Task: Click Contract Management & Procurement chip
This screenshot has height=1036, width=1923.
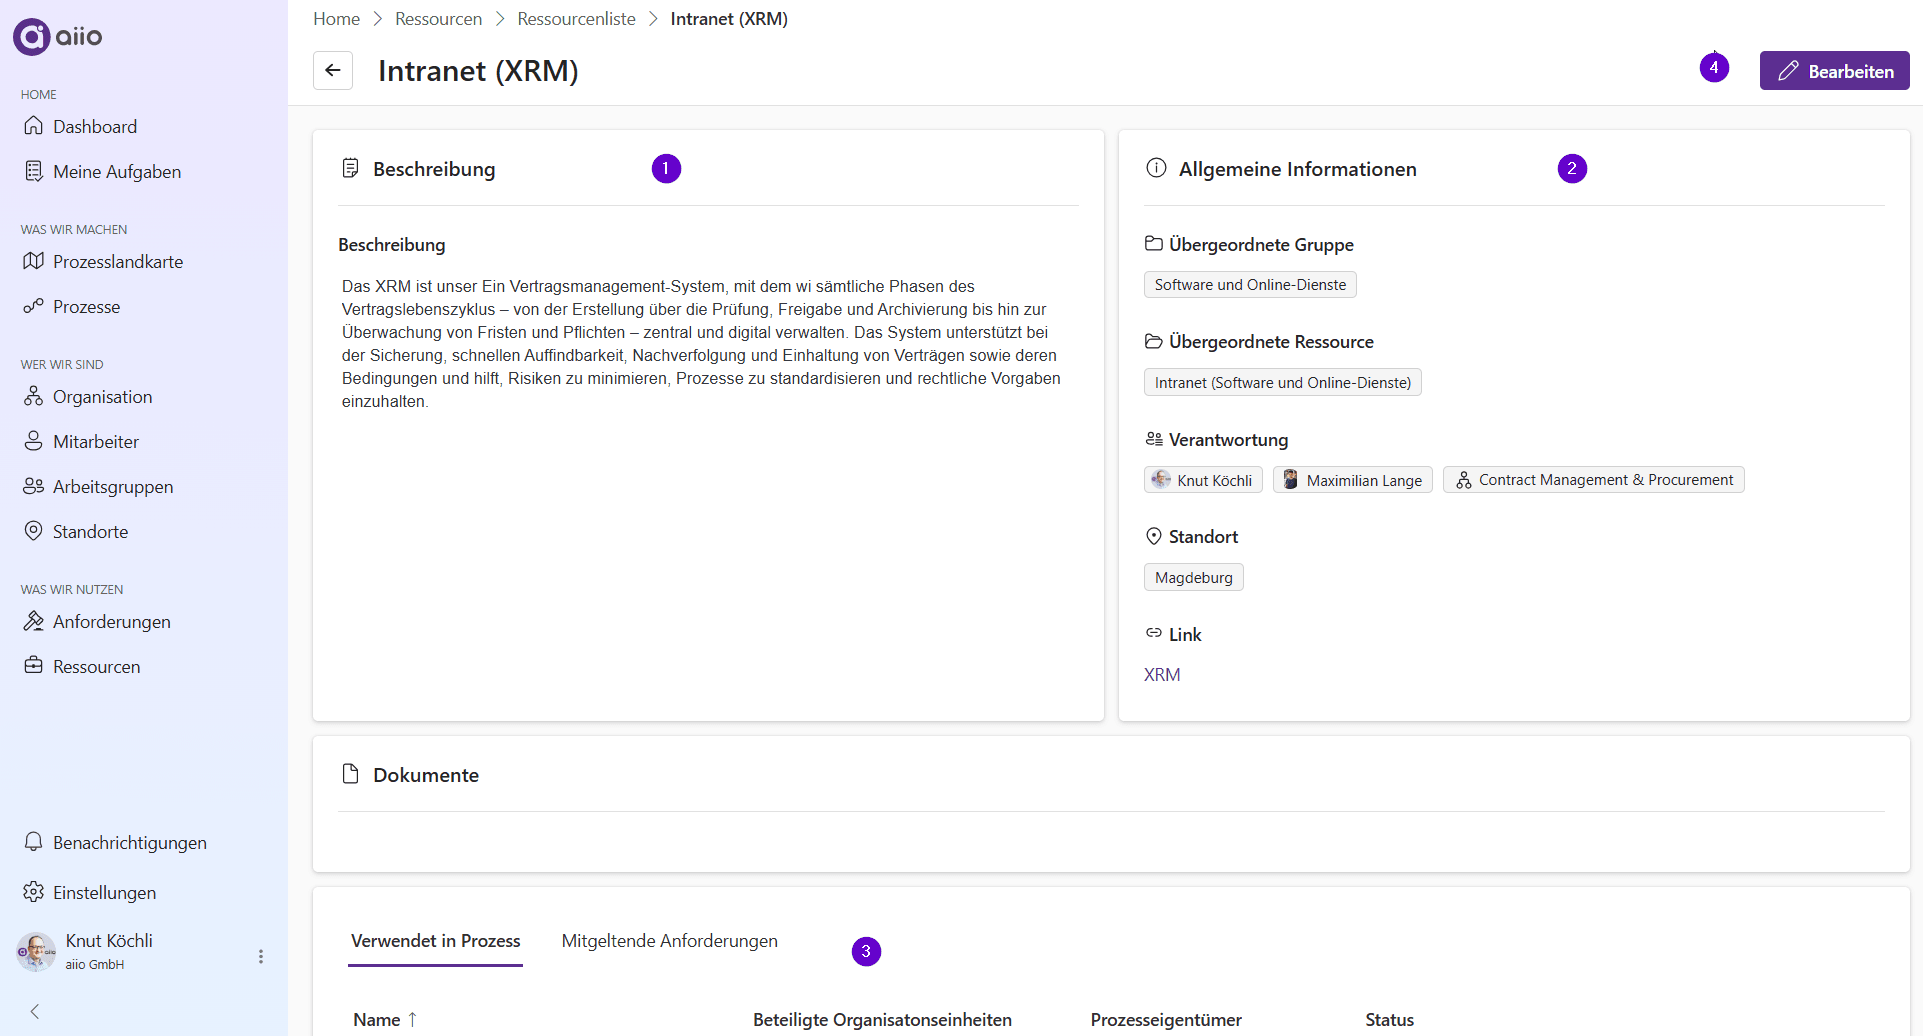Action: click(1593, 480)
